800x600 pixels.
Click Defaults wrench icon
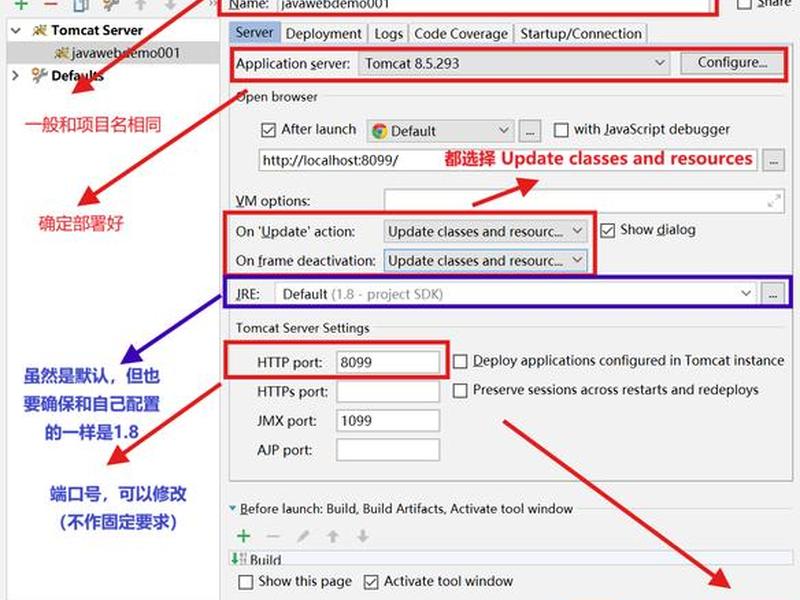click(x=39, y=76)
